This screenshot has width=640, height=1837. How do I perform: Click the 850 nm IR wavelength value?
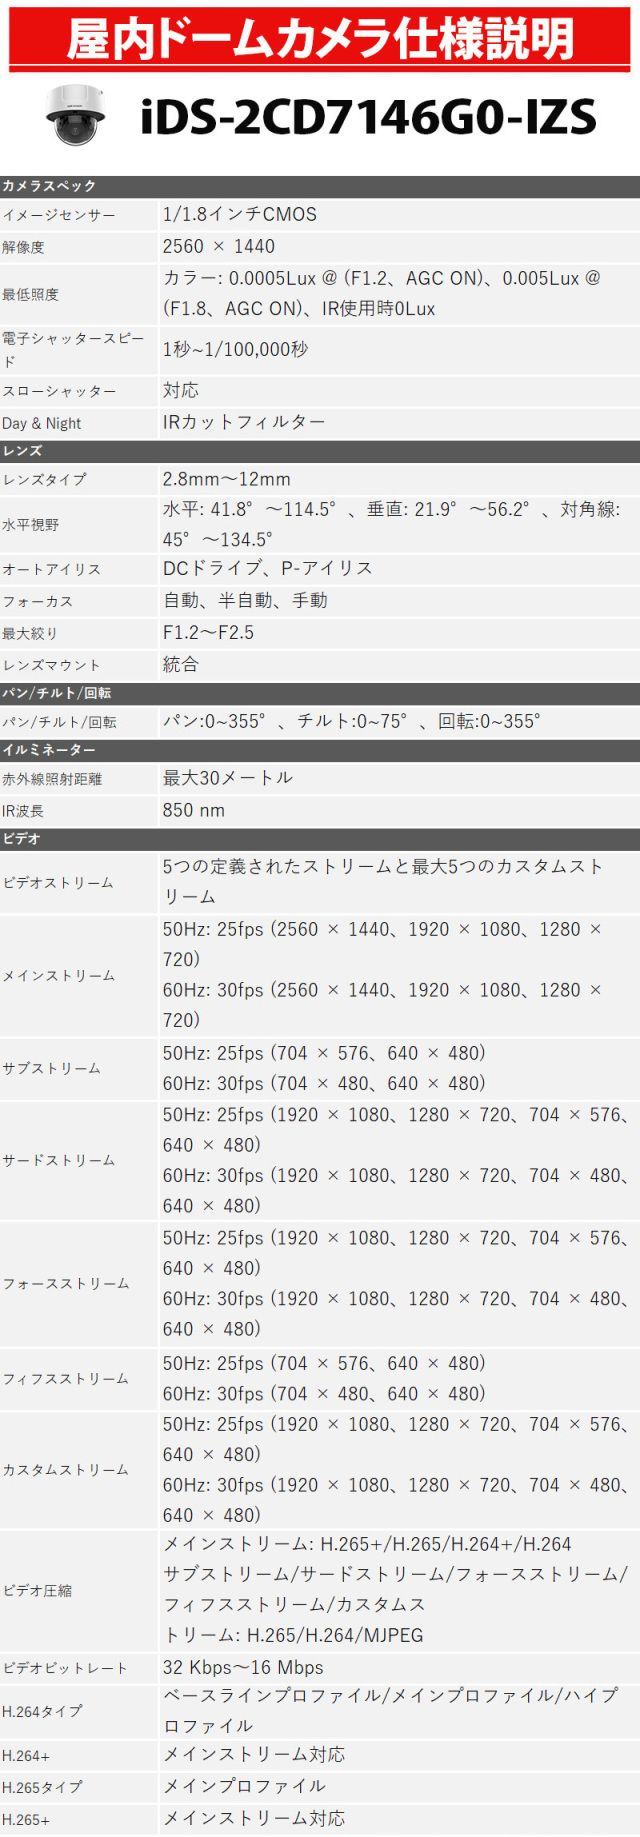point(193,811)
